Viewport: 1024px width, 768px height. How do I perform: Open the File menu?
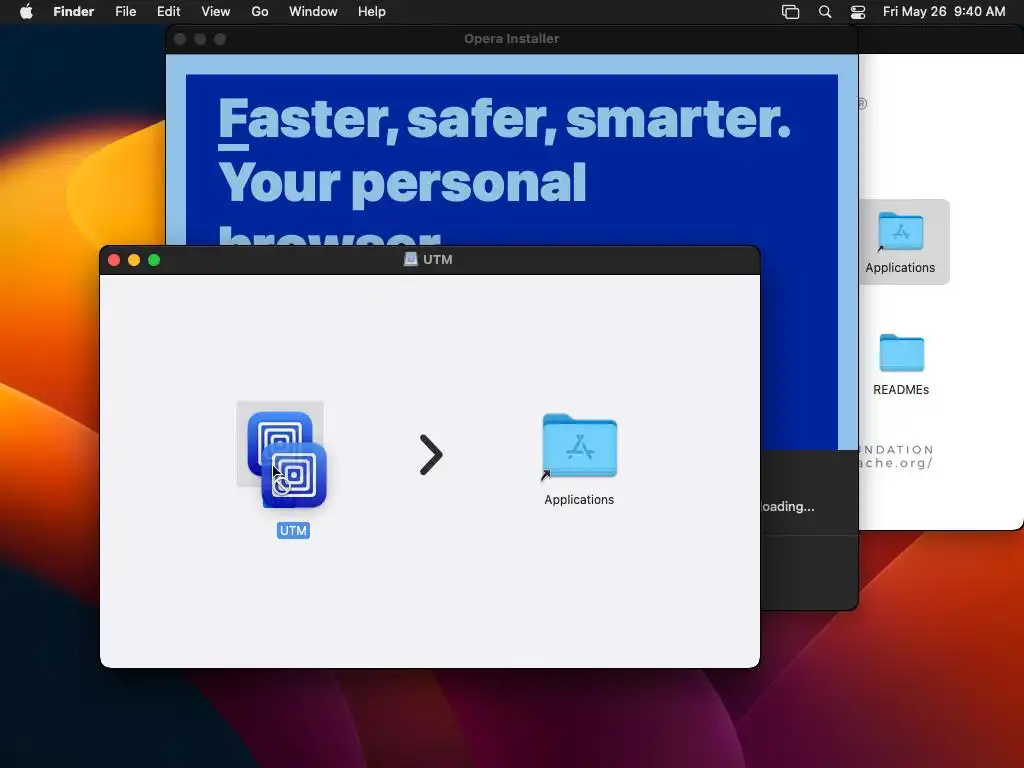[x=125, y=12]
